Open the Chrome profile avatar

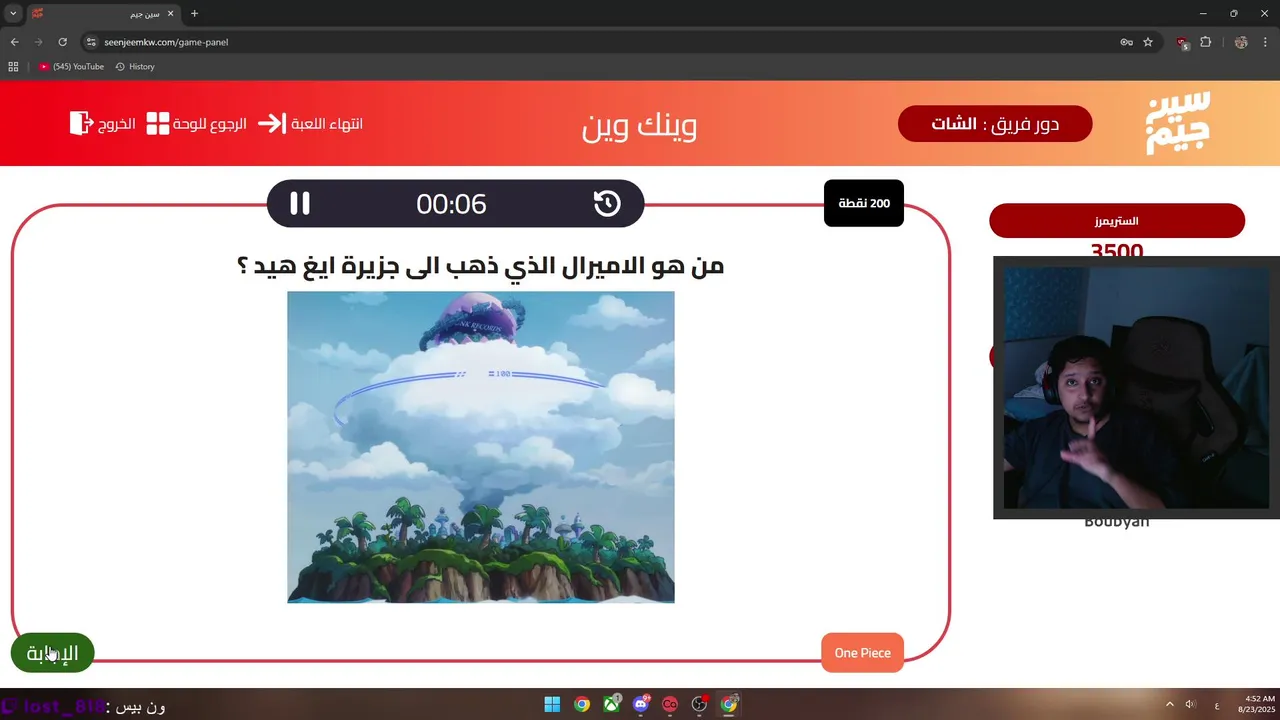1241,42
